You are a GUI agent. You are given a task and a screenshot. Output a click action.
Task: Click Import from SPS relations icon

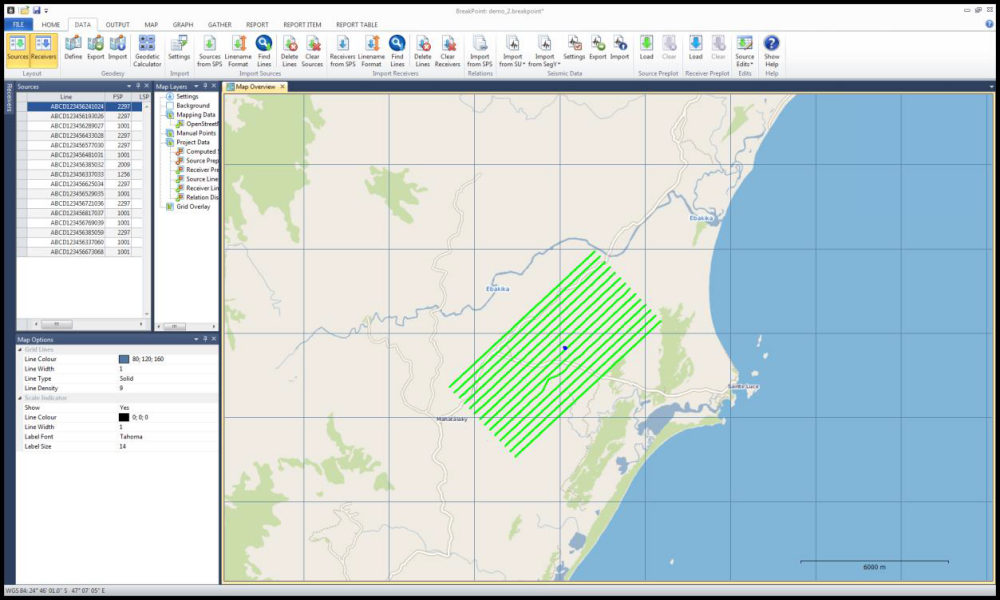(480, 50)
